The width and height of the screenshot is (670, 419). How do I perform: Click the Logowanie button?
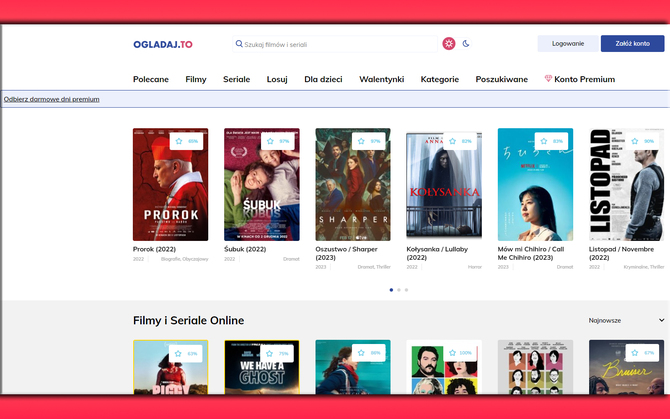click(x=568, y=44)
